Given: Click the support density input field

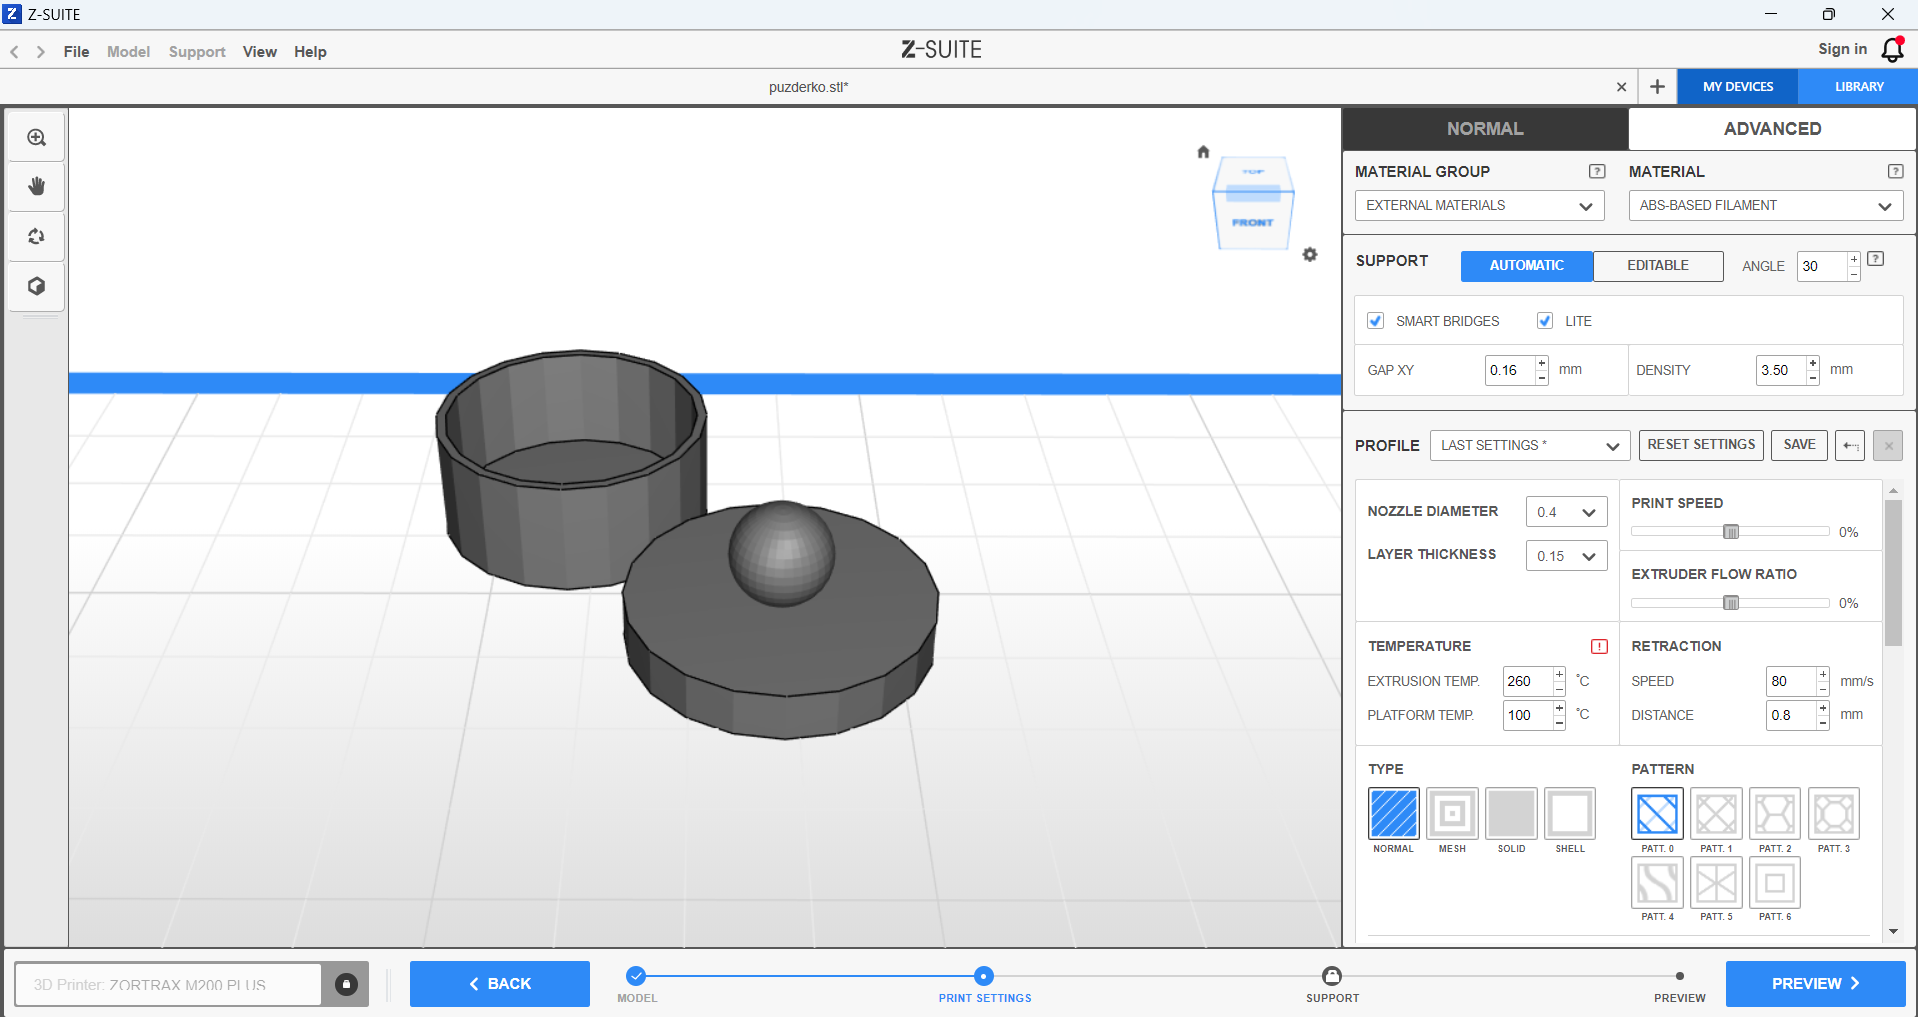Looking at the screenshot, I should coord(1781,370).
